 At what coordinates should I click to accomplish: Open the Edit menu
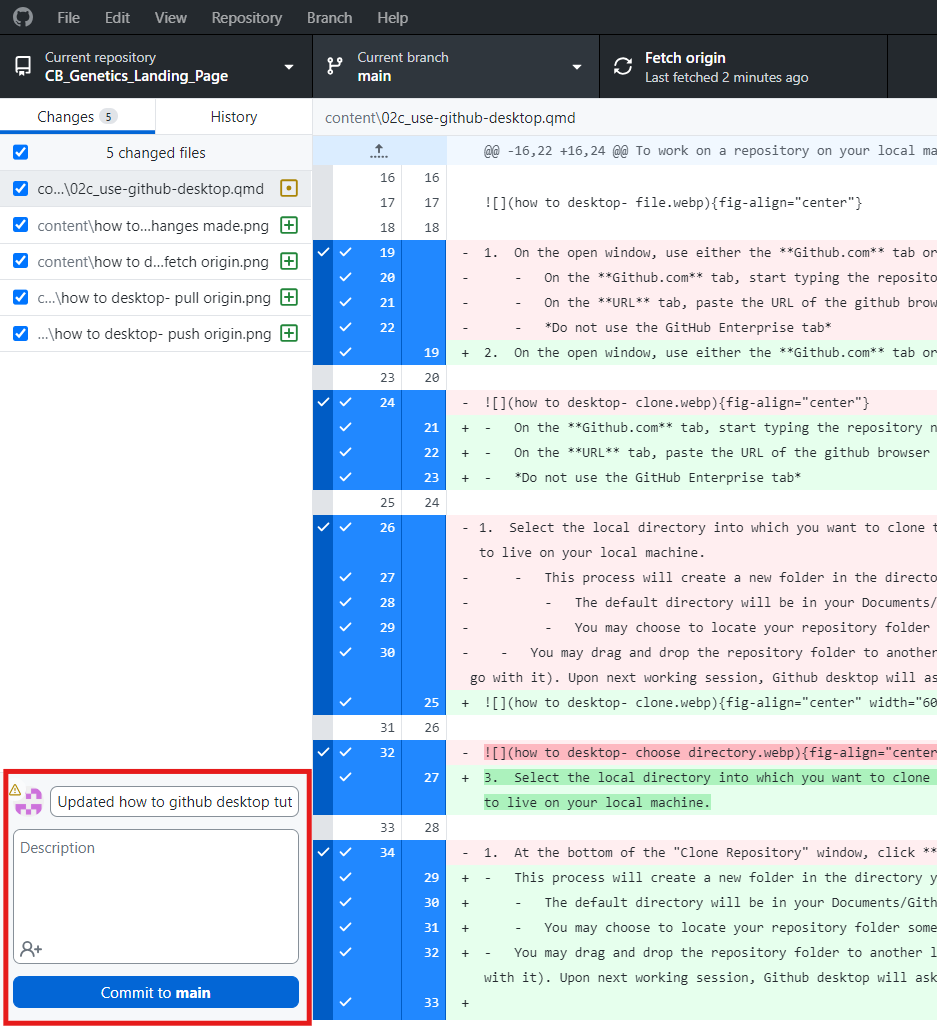(x=117, y=18)
